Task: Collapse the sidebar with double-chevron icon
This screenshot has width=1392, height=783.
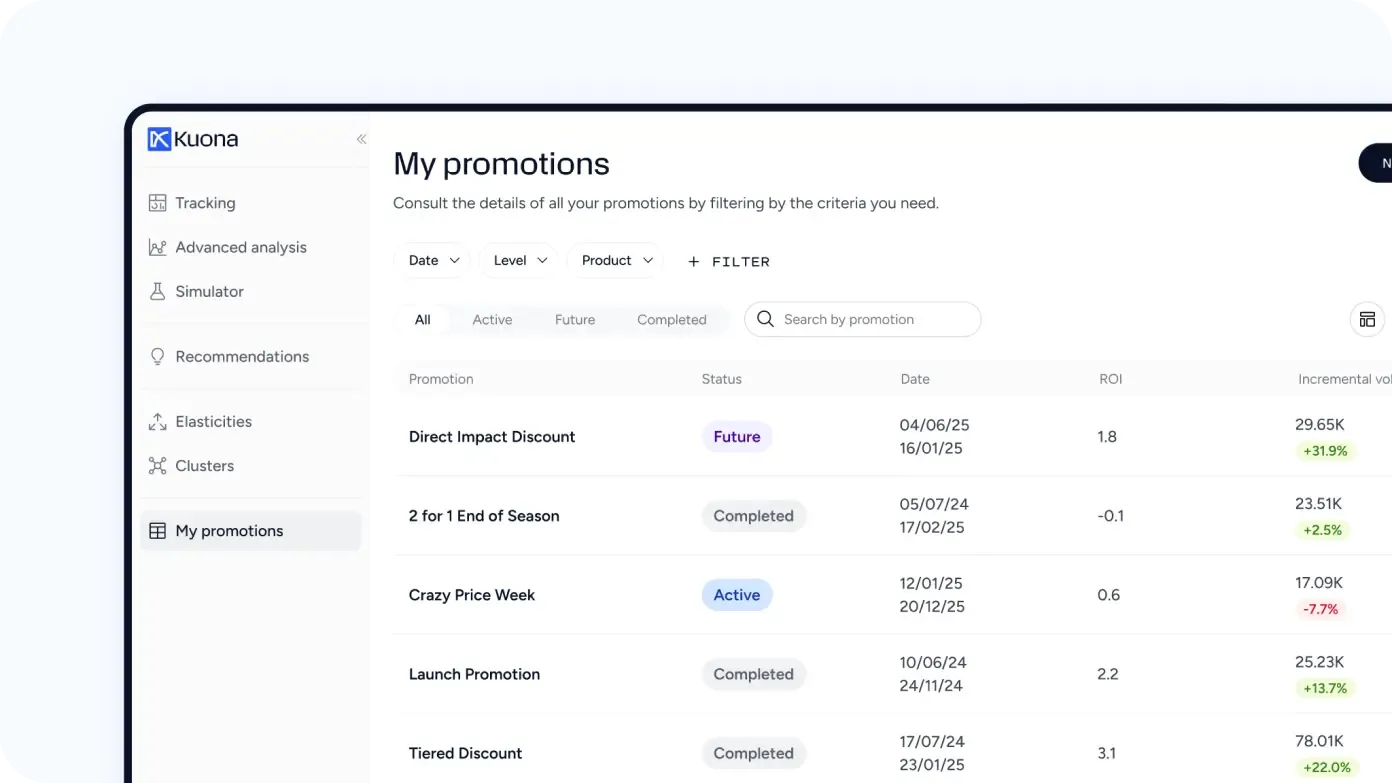Action: (361, 139)
